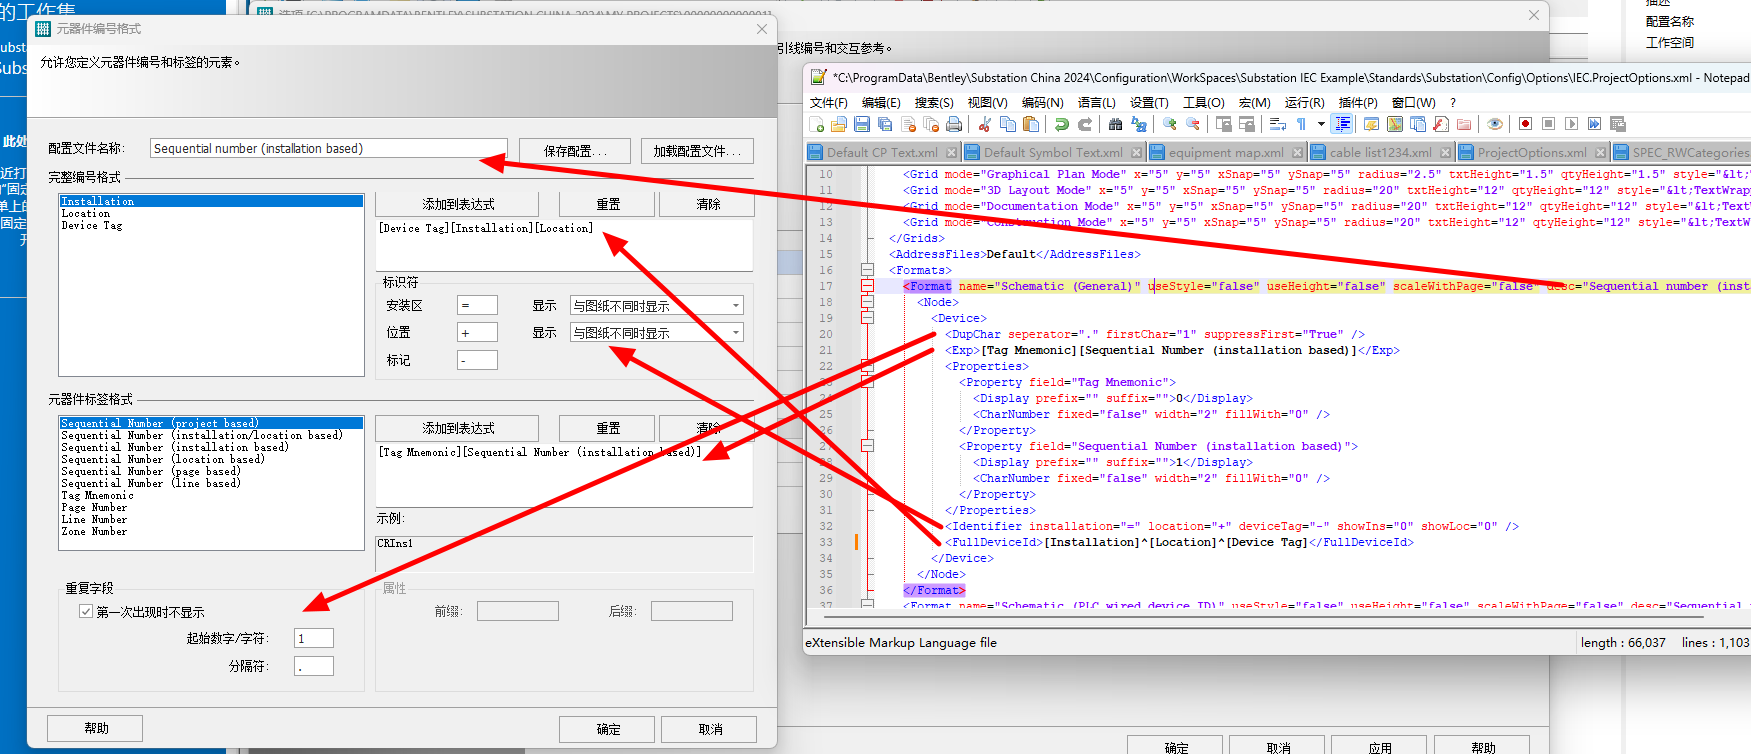Open the Function List panel icon
1751x754 pixels.
click(x=1441, y=124)
